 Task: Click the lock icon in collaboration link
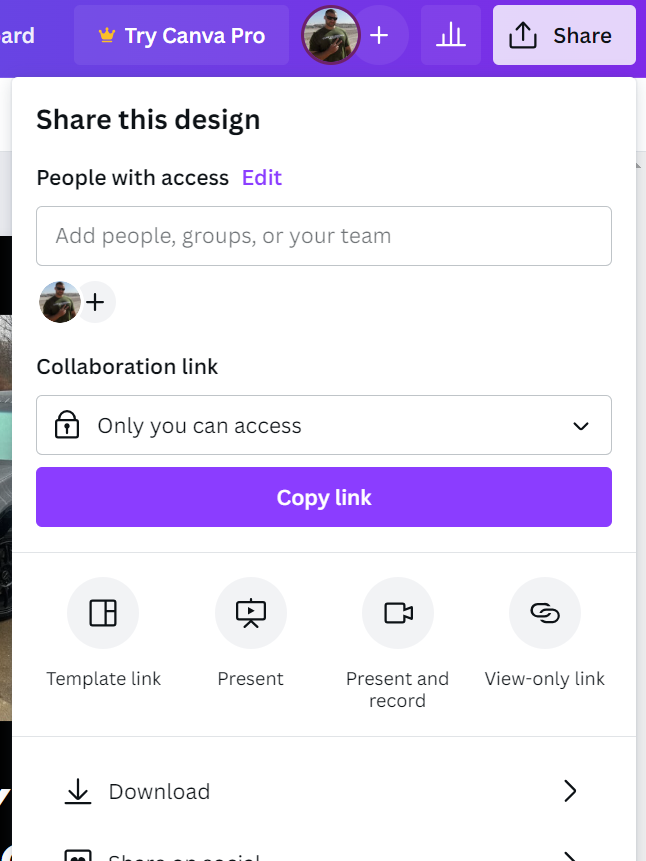[x=67, y=426]
